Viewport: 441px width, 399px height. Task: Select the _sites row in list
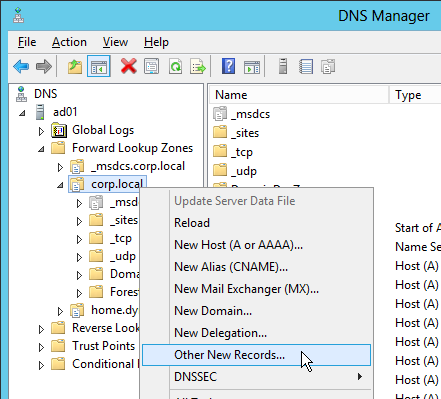point(245,133)
